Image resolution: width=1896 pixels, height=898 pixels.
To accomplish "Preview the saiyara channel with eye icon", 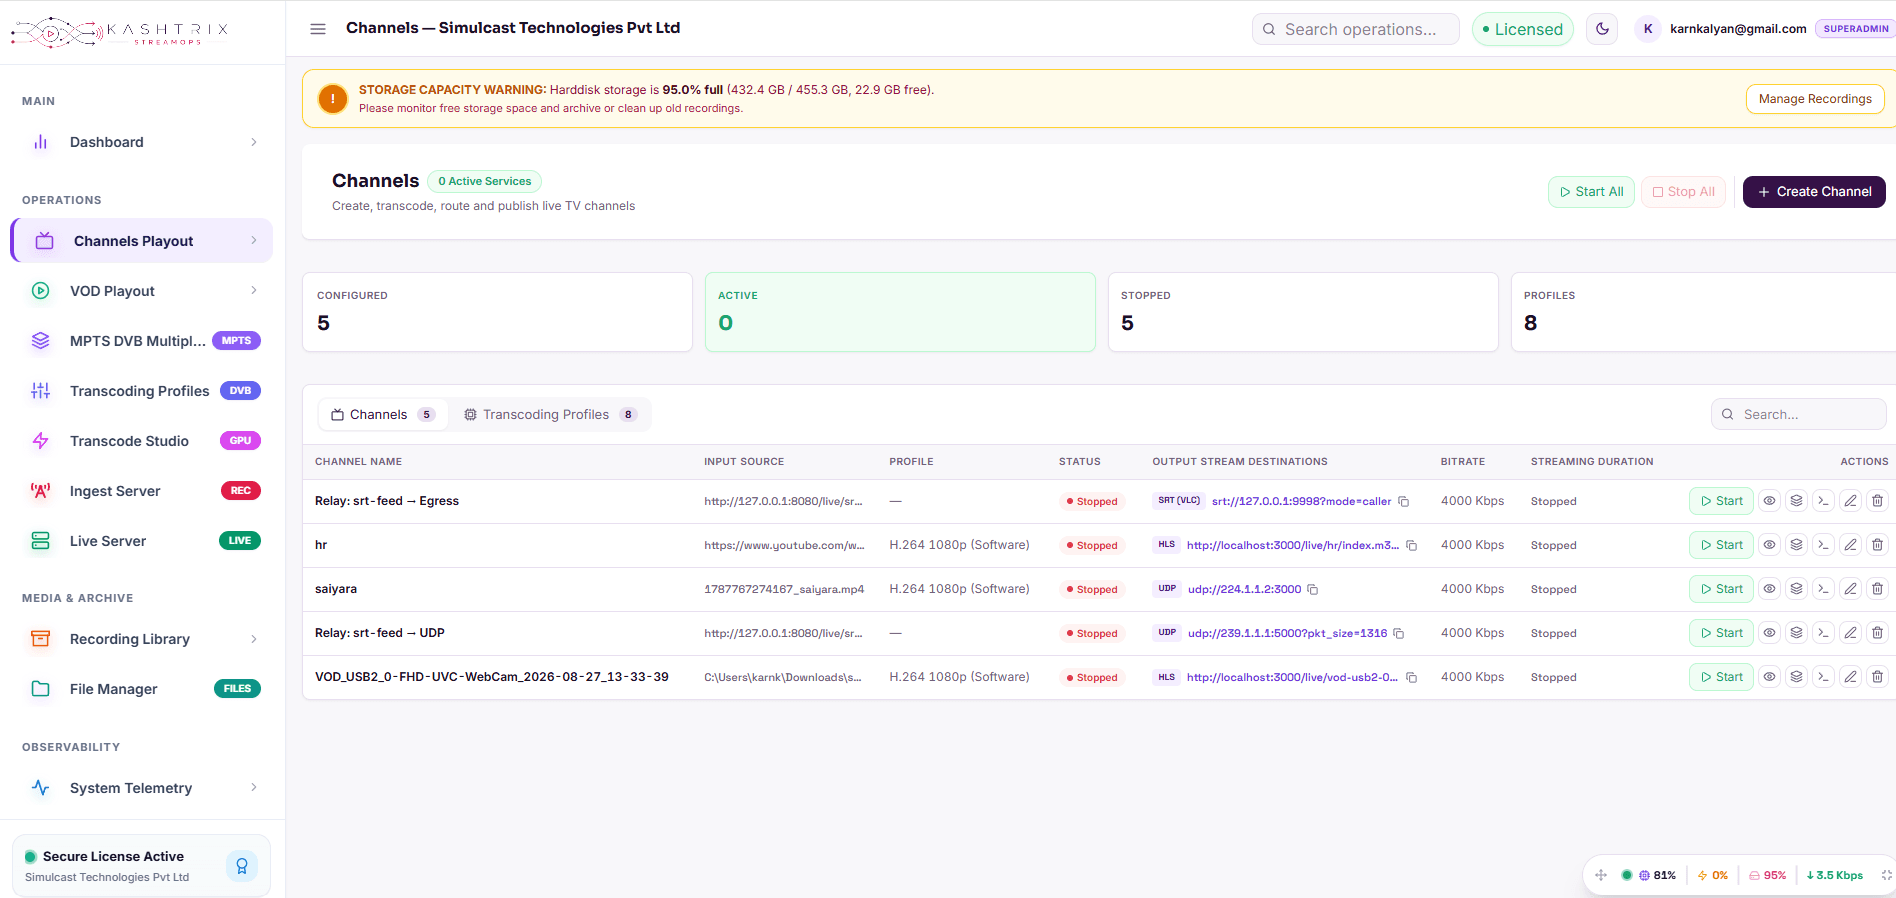I will [1769, 589].
